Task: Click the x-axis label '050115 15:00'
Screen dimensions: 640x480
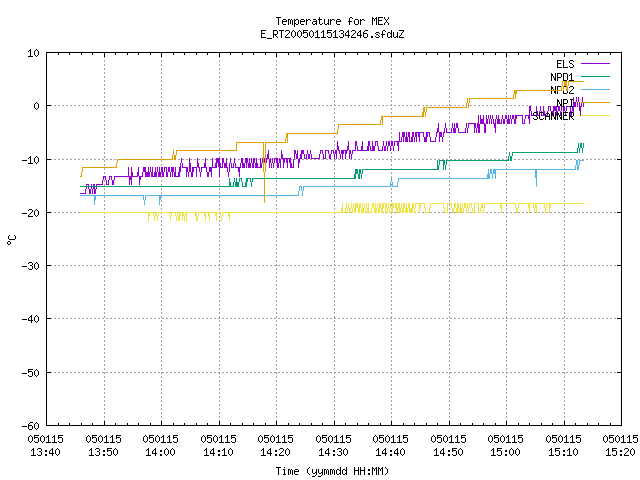Action: 506,445
